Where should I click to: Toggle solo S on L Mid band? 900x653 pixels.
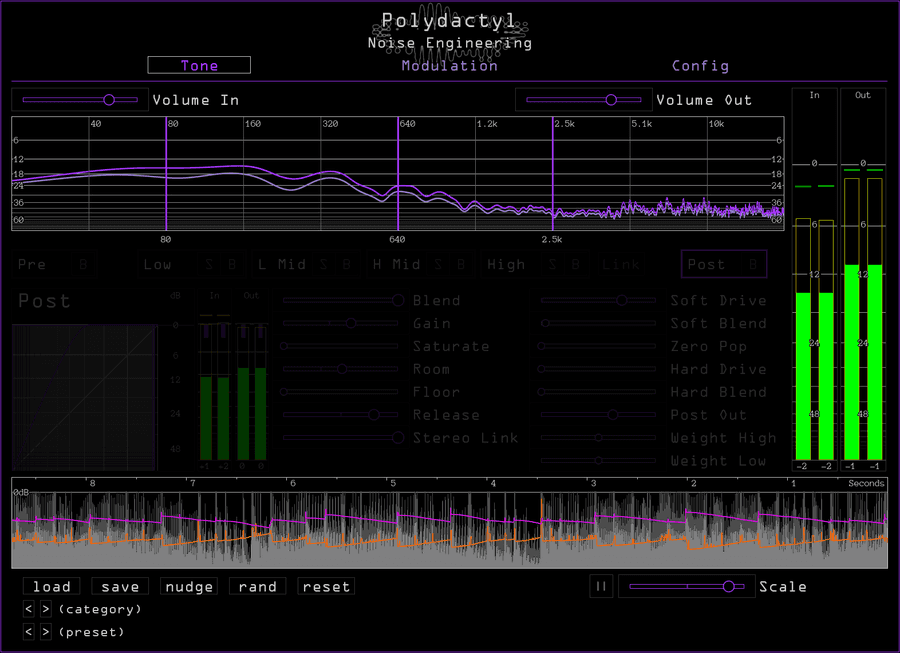[x=323, y=265]
